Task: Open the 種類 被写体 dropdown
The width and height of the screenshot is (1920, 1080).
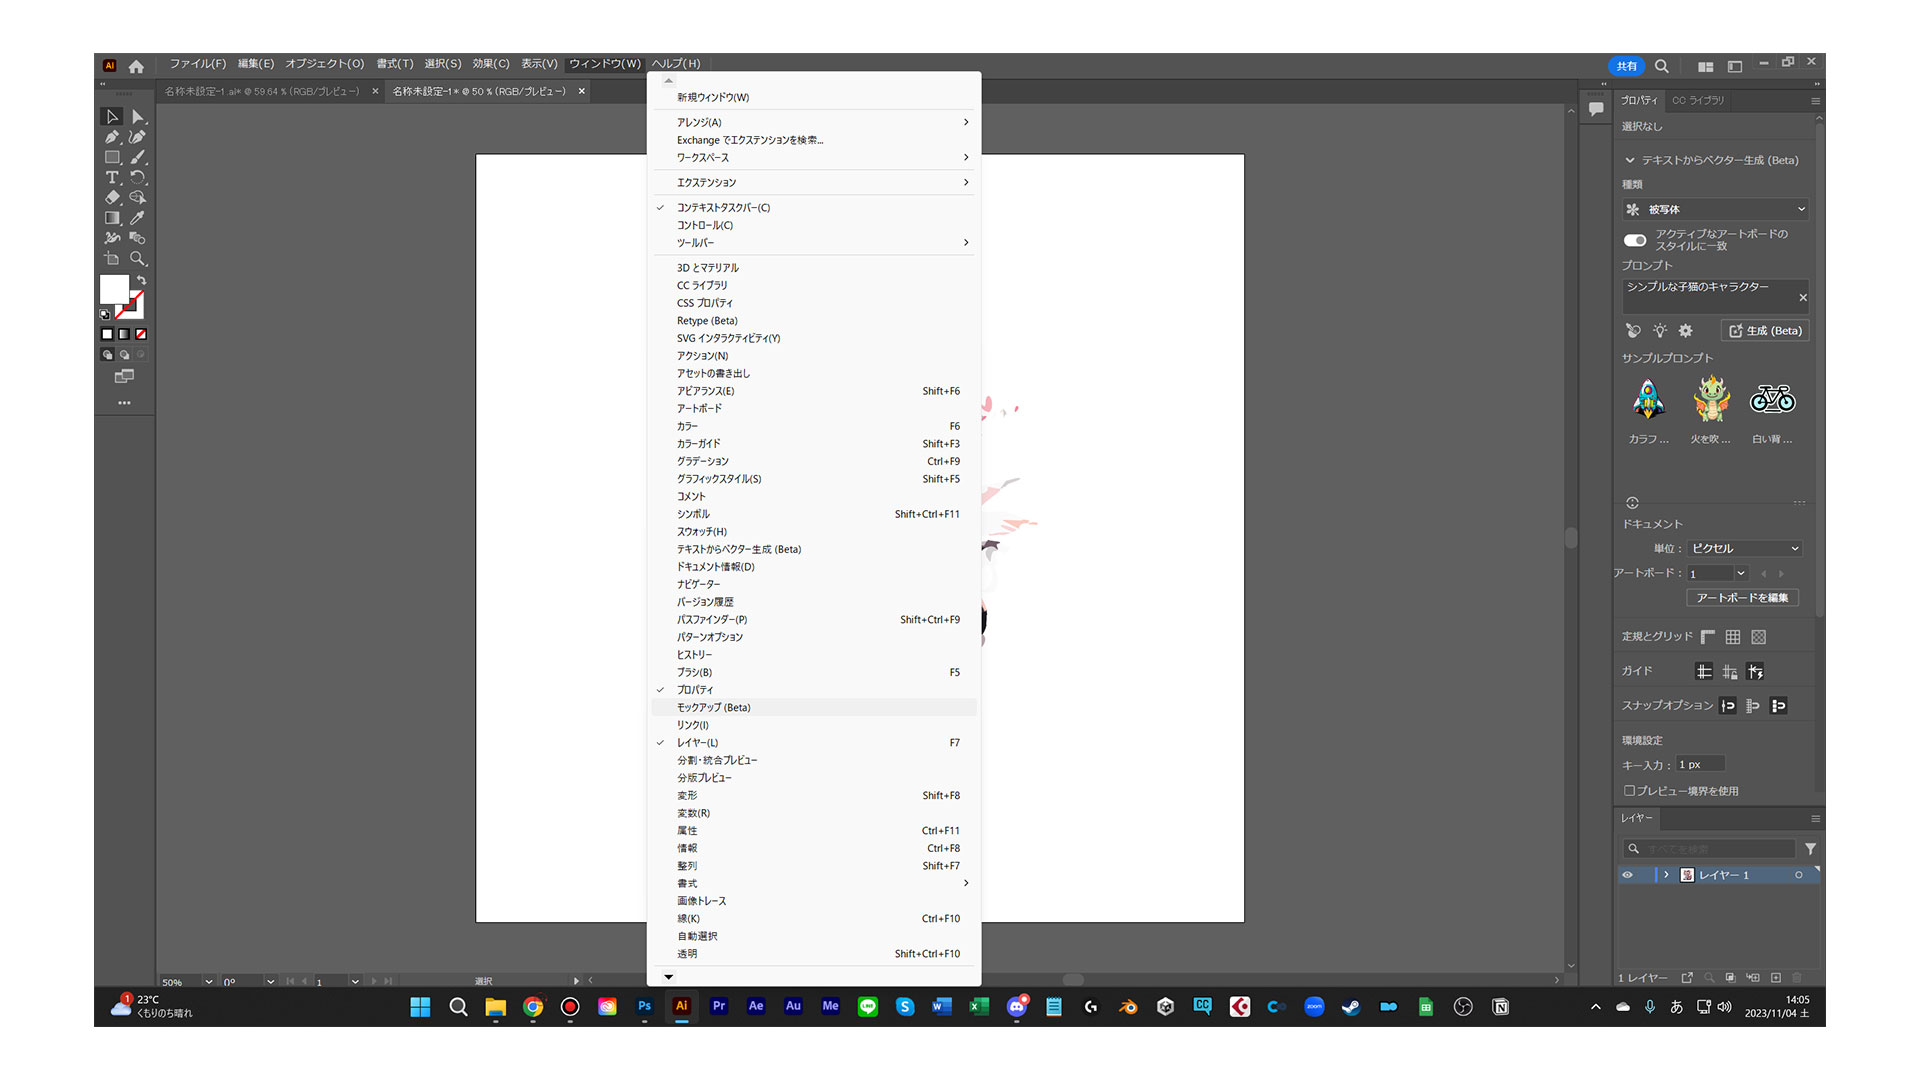Action: click(x=1715, y=209)
